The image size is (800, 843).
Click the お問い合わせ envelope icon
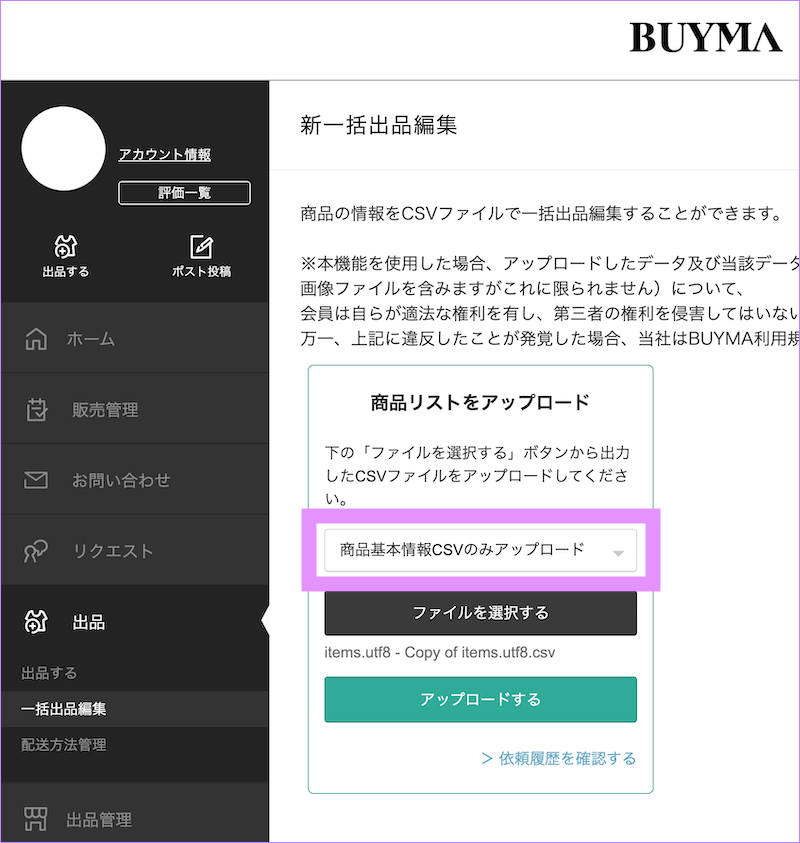click(36, 481)
